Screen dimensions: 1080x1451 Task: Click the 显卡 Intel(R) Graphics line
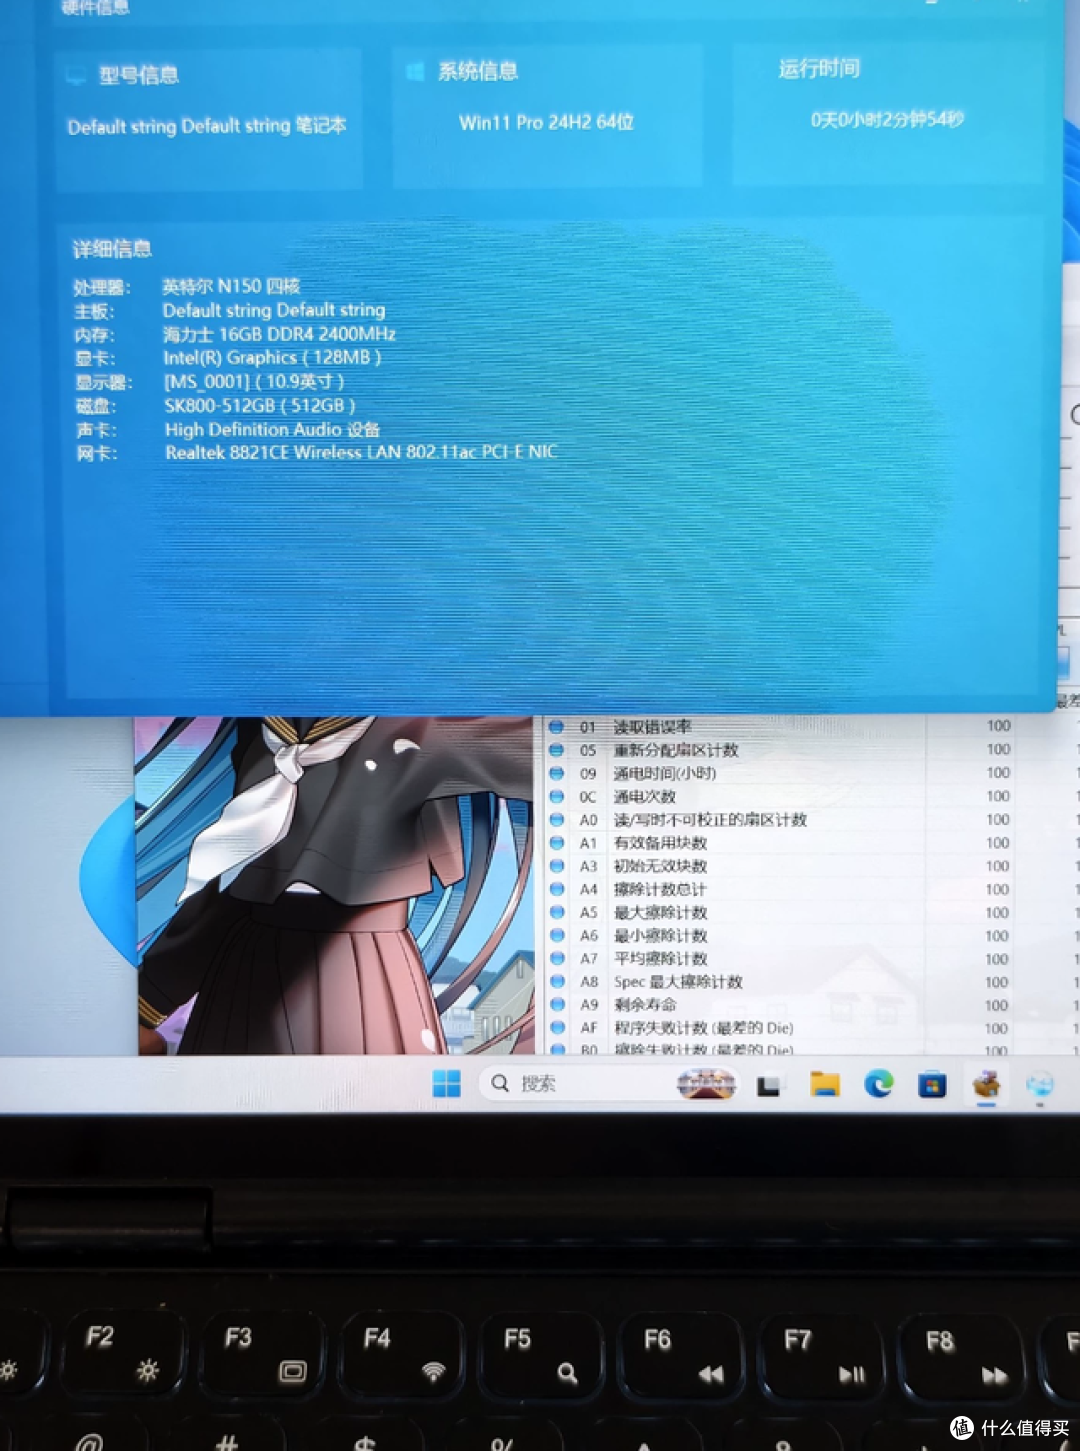tap(228, 358)
